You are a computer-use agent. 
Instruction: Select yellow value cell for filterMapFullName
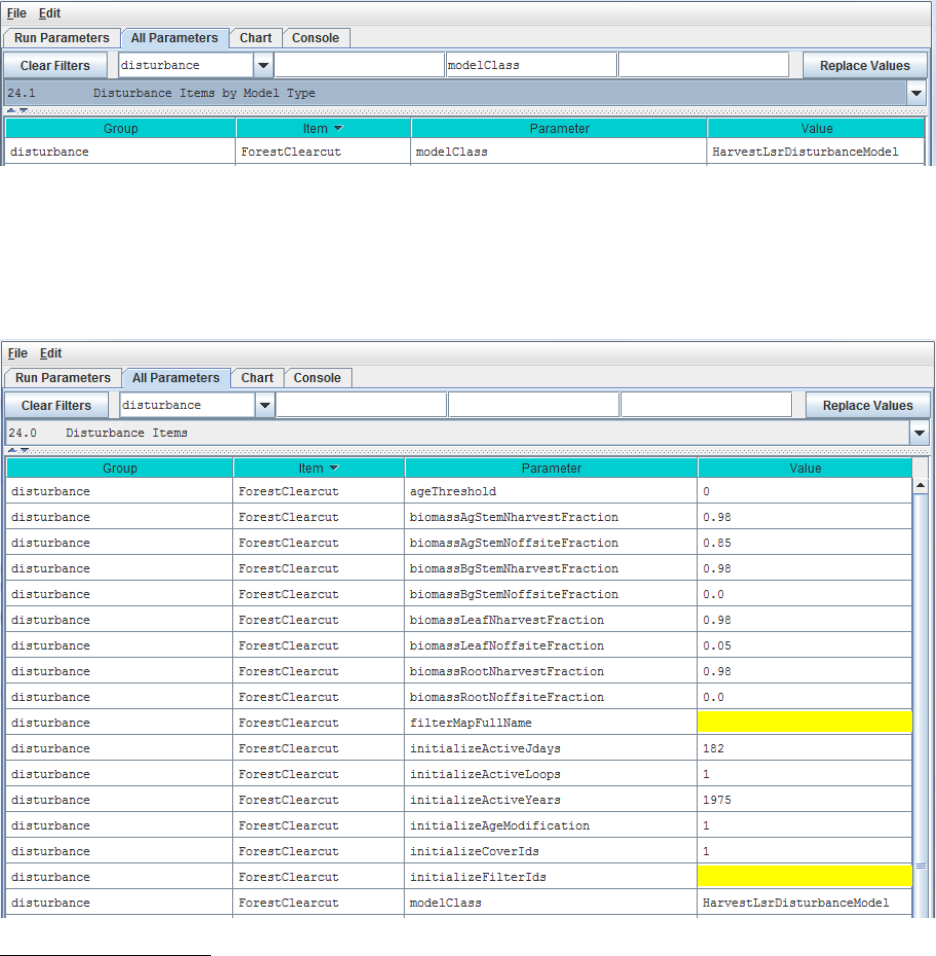coord(805,722)
